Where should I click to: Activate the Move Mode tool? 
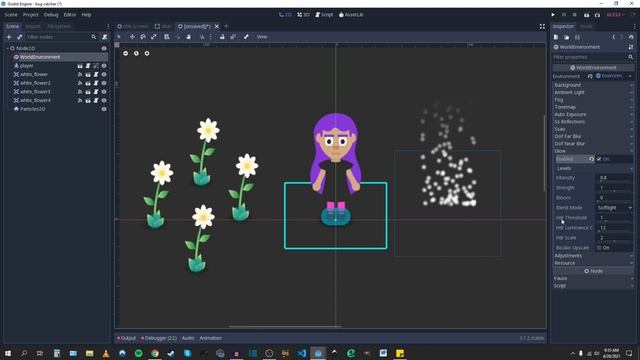tap(132, 37)
